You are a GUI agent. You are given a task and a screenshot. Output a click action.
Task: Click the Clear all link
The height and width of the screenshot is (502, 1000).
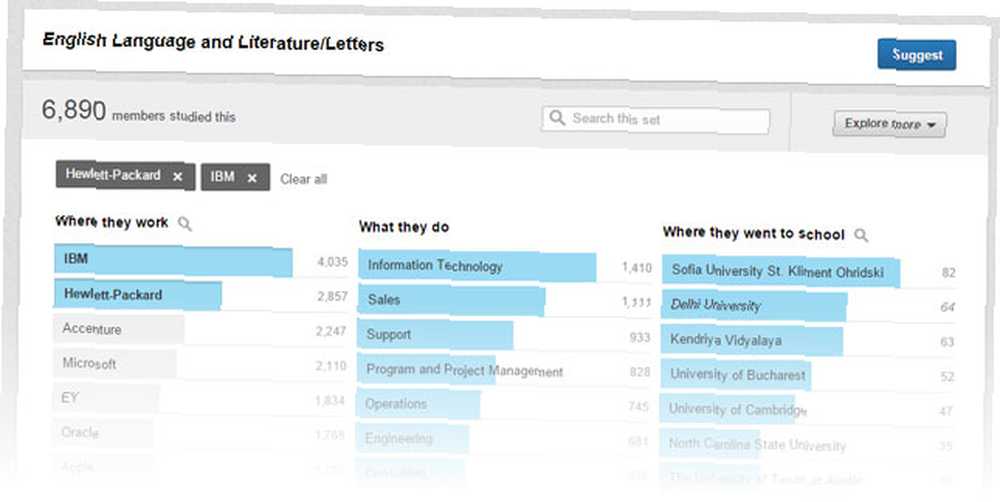click(x=304, y=179)
